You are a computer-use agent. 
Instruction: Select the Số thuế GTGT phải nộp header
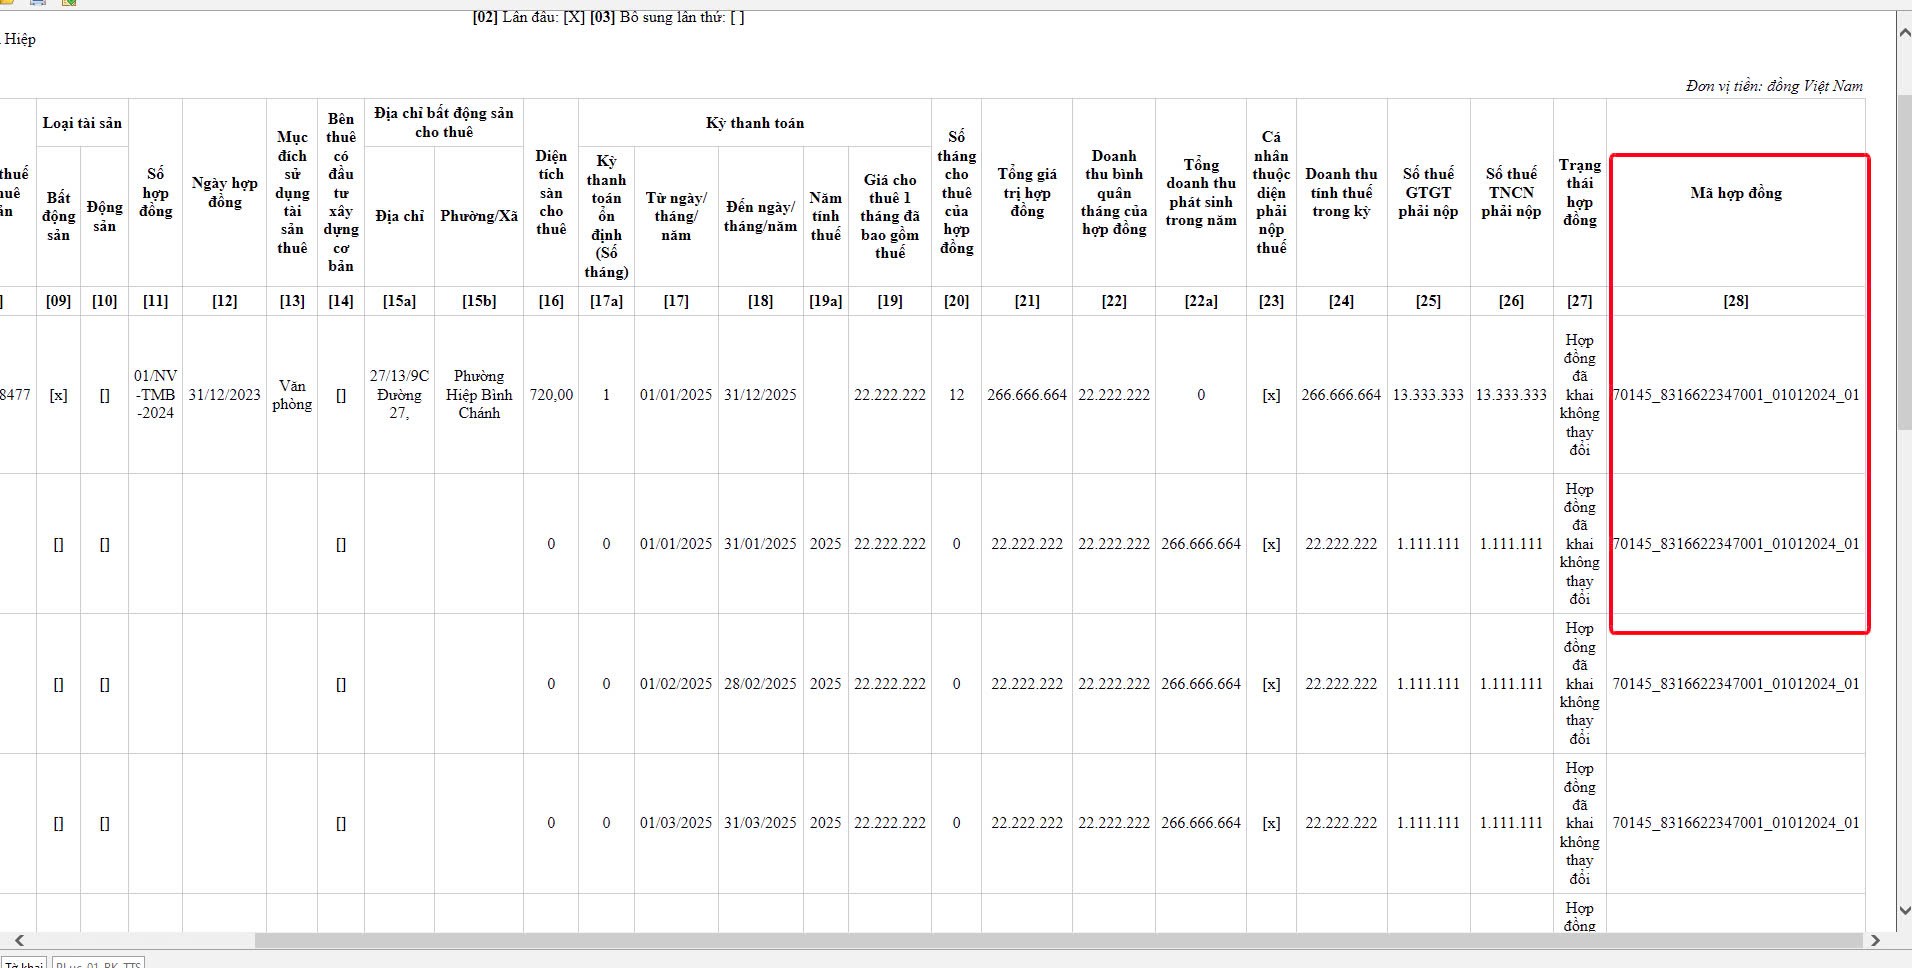click(1428, 193)
